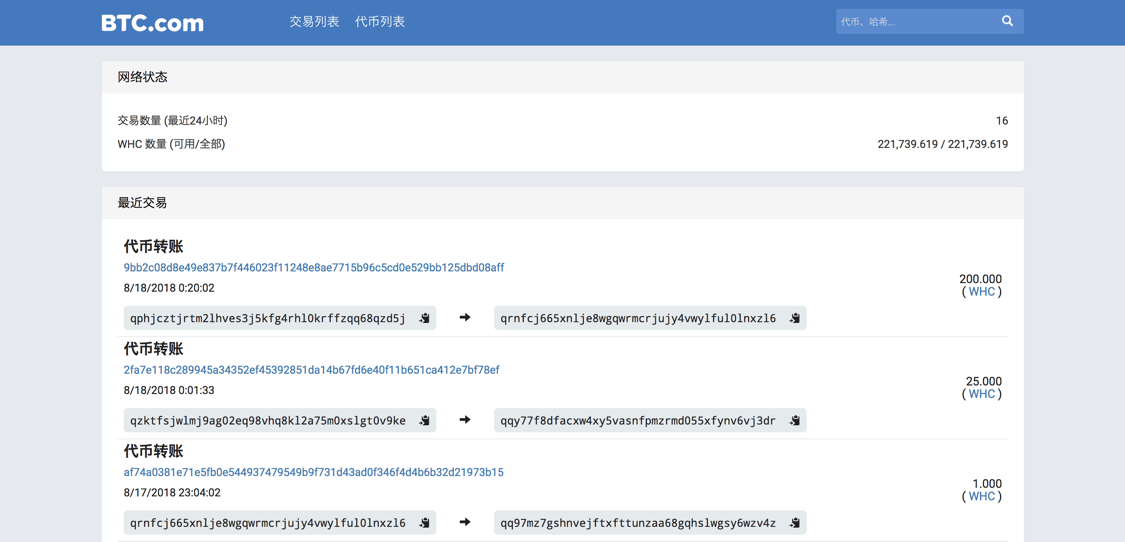This screenshot has width=1125, height=542.
Task: Copy sender address of 1.000 WHC transfer
Action: 425,523
